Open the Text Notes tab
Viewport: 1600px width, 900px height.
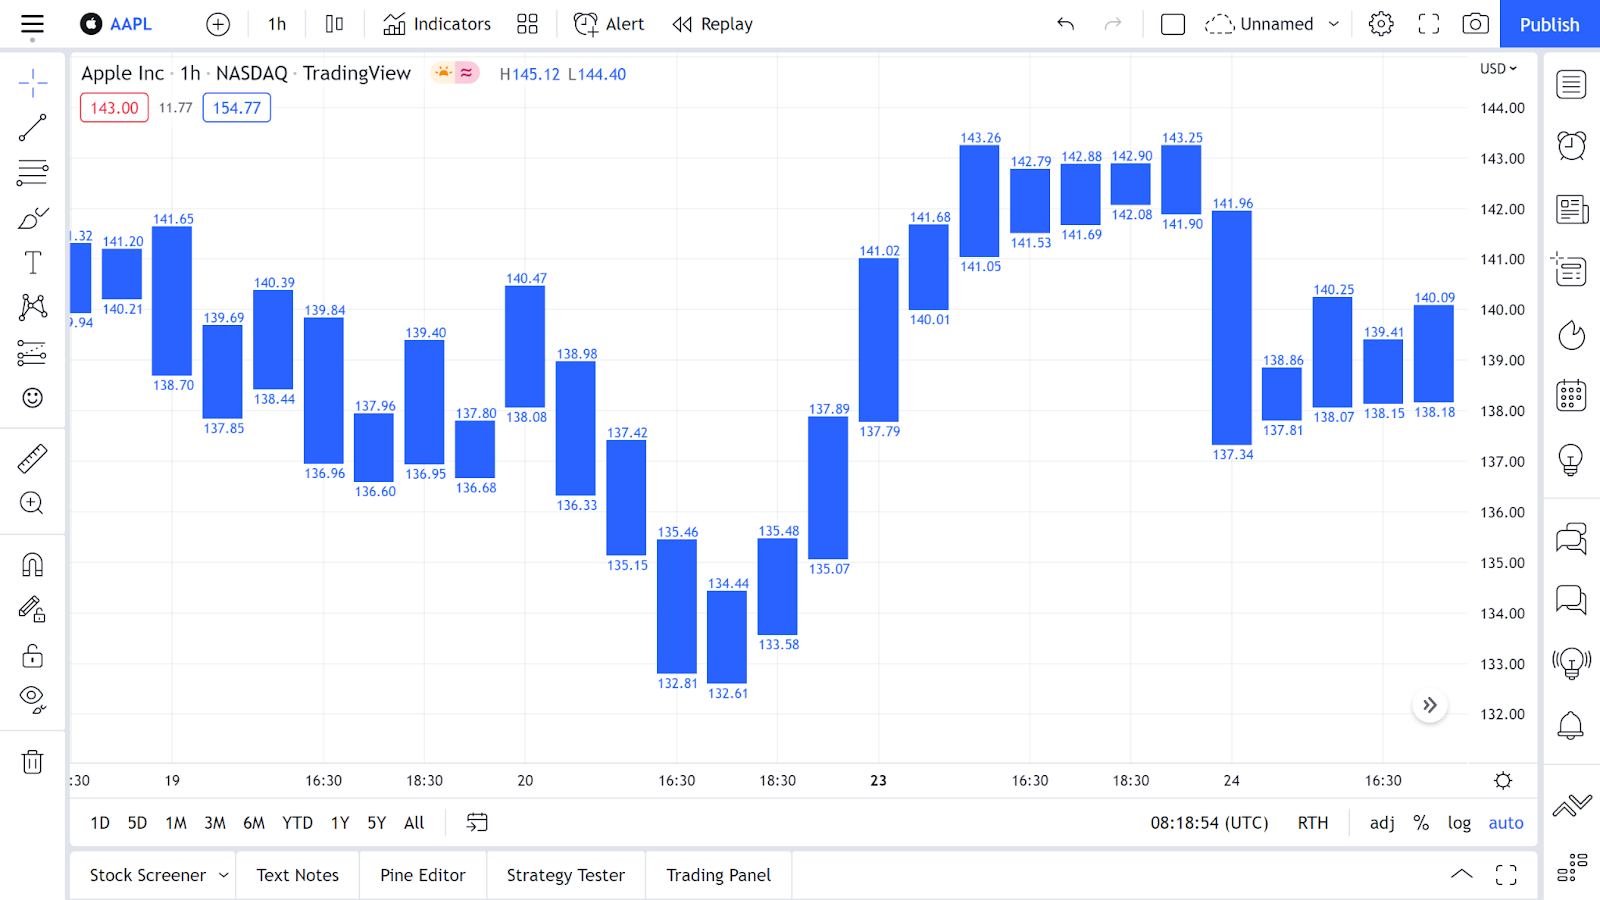tap(297, 875)
